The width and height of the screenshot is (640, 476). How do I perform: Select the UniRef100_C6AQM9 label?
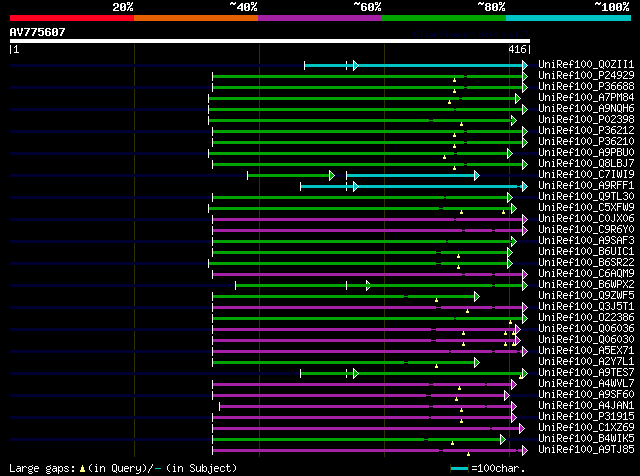pyautogui.click(x=586, y=274)
